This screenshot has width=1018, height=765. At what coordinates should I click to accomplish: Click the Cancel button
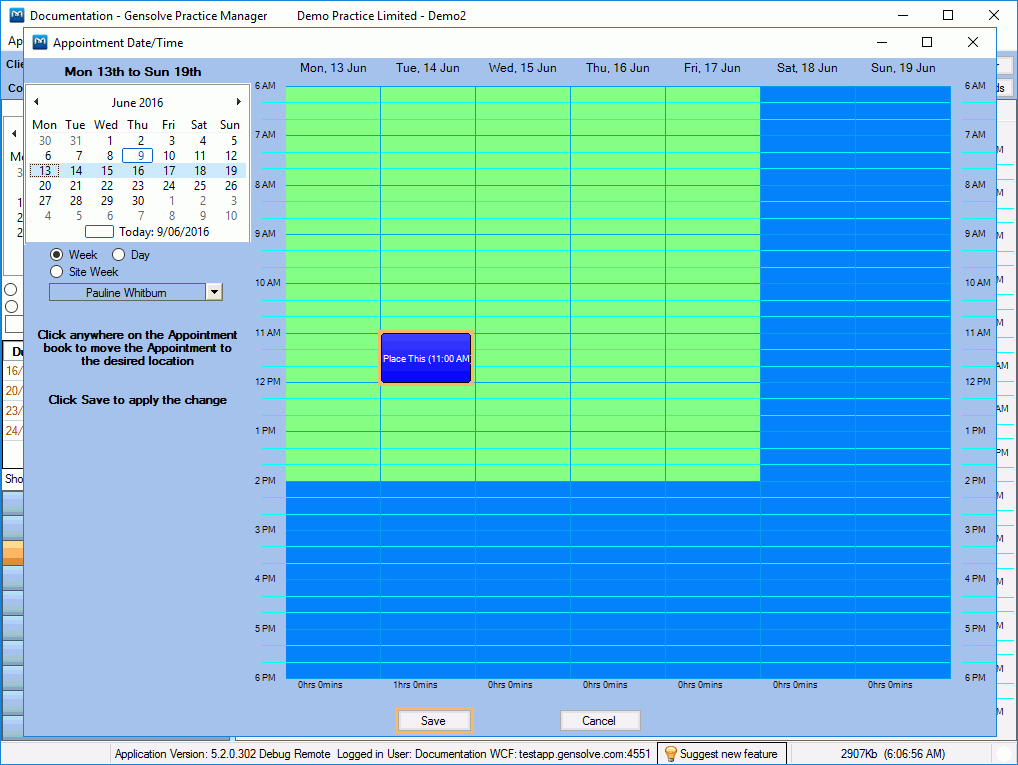[599, 721]
